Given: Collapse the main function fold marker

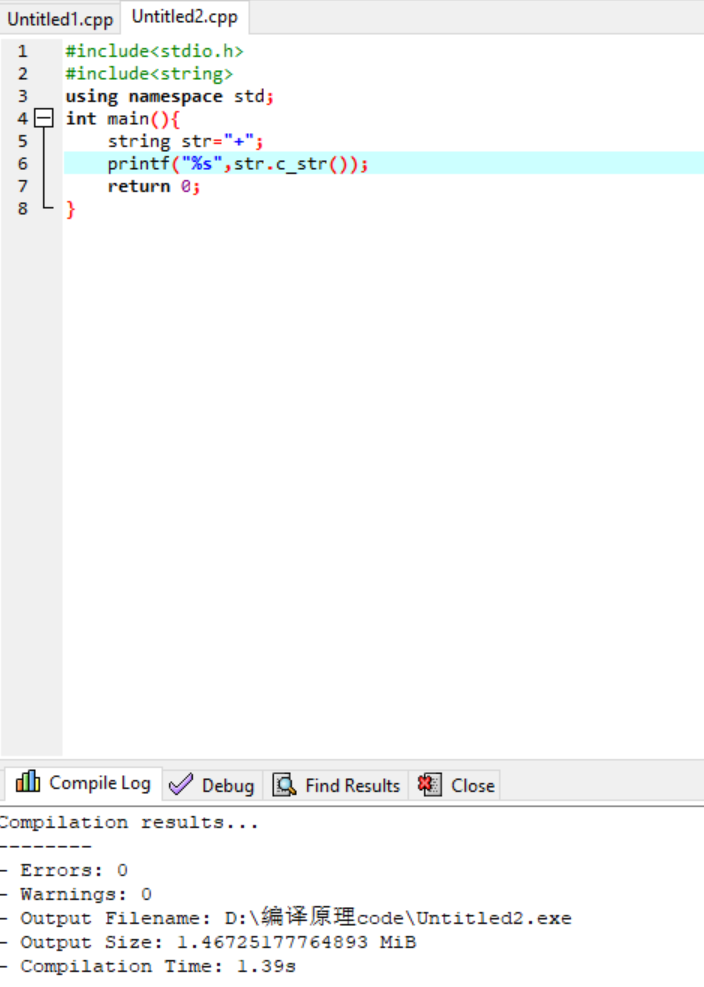Looking at the screenshot, I should 43,118.
